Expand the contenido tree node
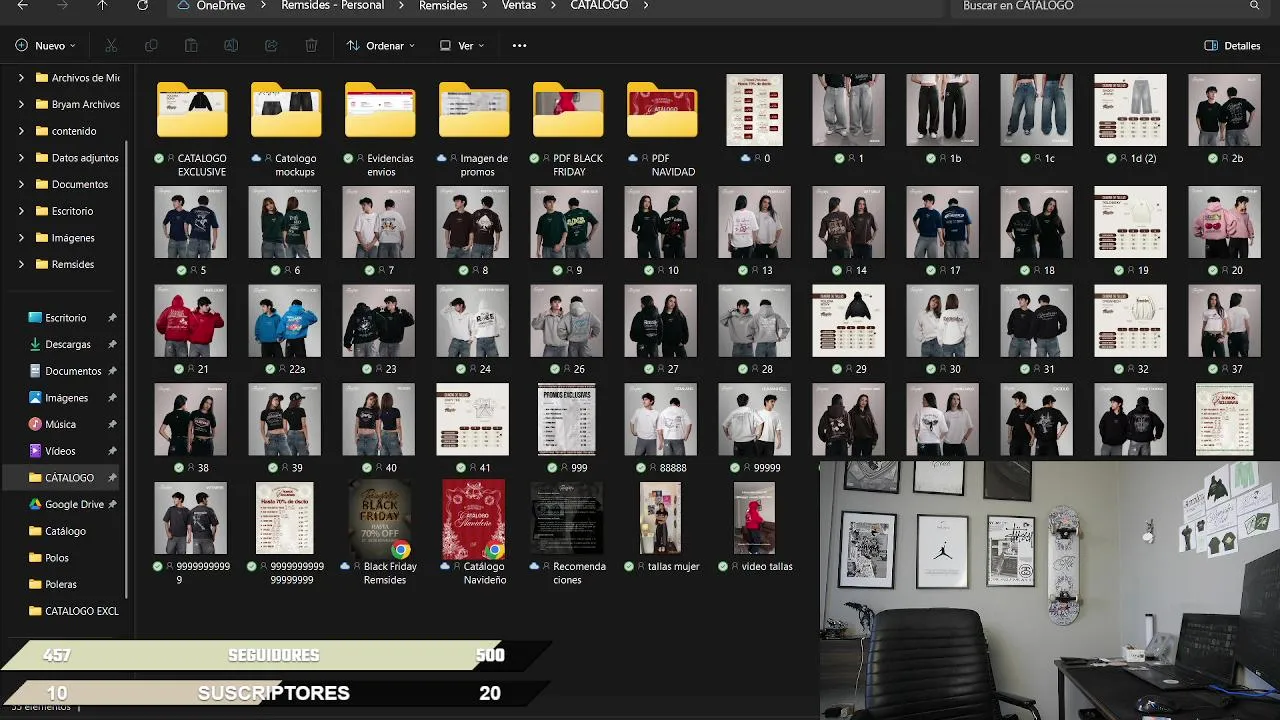The width and height of the screenshot is (1280, 720). tap(22, 131)
